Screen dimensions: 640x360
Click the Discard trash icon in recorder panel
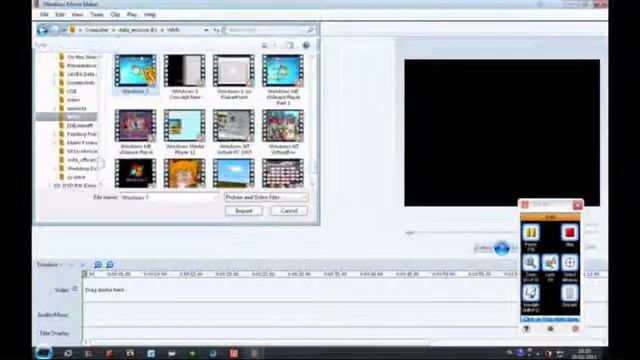[569, 293]
